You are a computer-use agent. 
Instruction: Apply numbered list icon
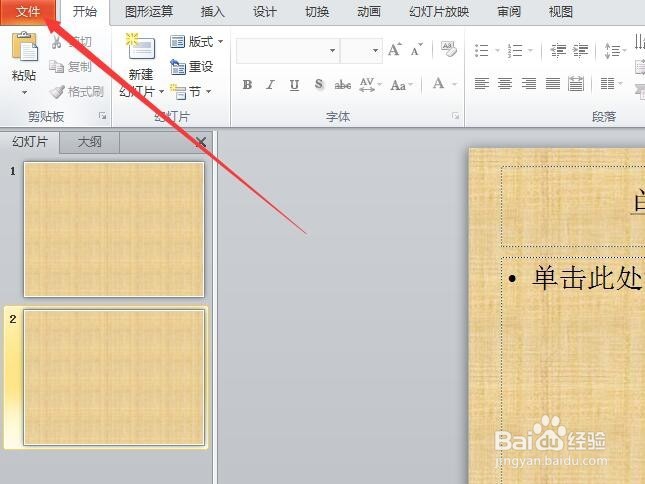515,51
